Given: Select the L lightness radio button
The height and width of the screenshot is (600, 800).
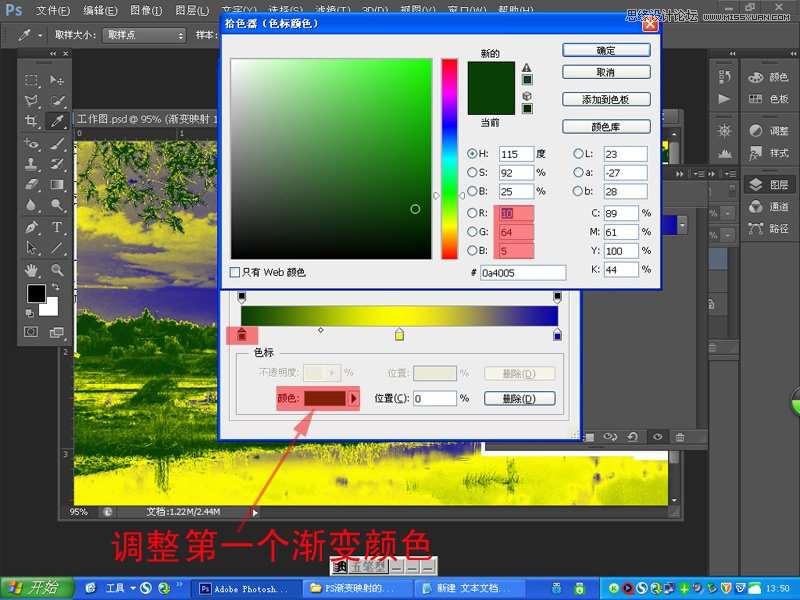Looking at the screenshot, I should 578,154.
